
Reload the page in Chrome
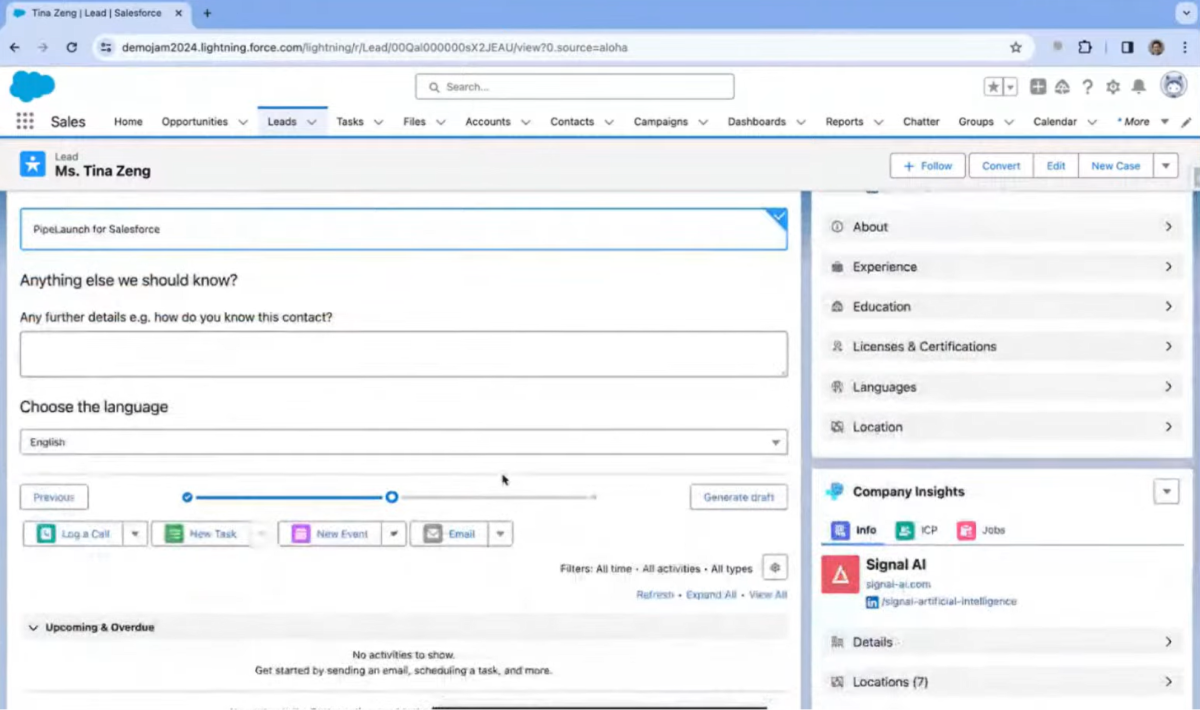[71, 47]
